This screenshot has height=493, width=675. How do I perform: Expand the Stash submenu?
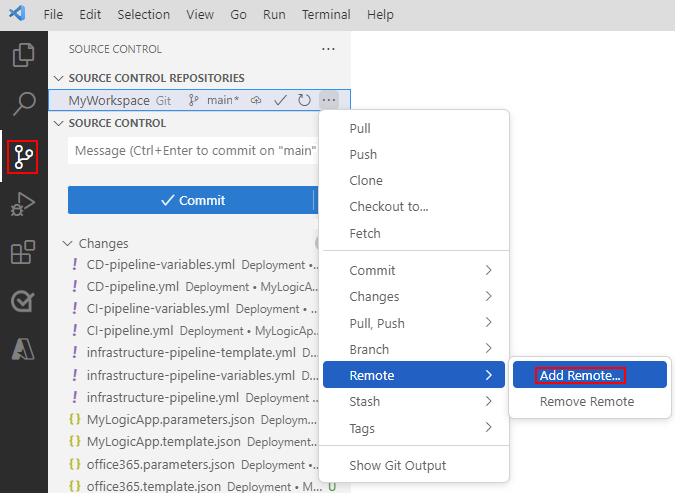414,401
